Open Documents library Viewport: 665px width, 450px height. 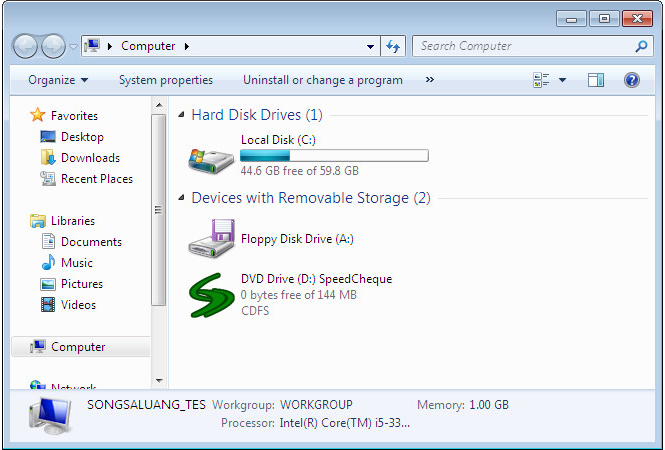point(91,241)
